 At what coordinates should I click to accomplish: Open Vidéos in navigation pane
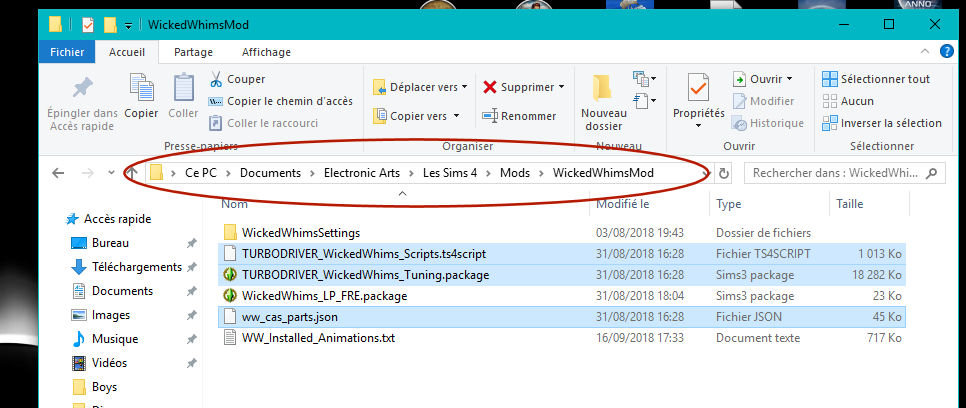(x=99, y=363)
